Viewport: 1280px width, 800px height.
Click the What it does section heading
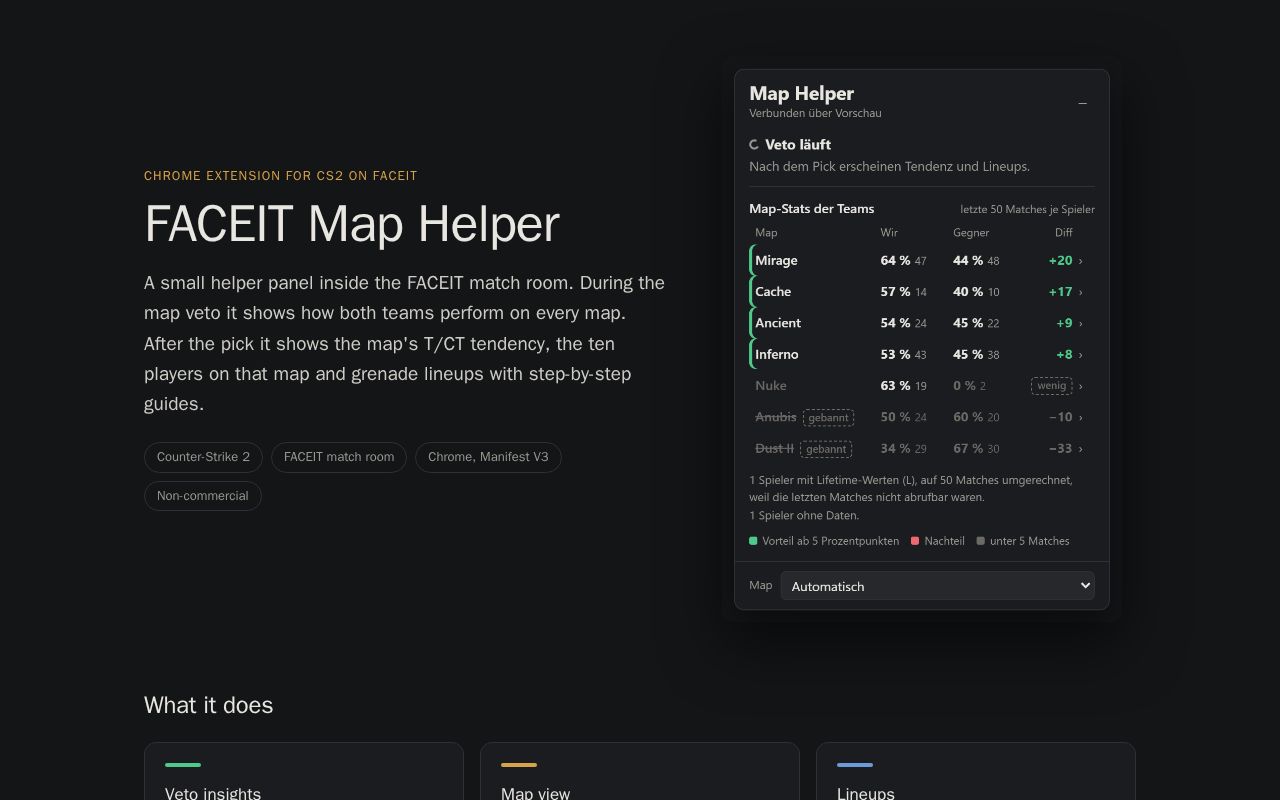pos(208,705)
